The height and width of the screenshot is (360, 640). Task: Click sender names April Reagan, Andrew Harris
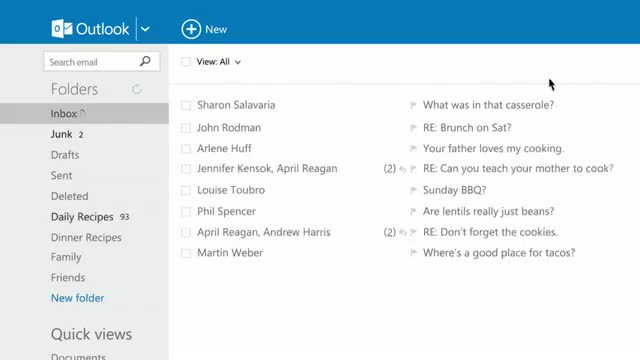pyautogui.click(x=264, y=232)
